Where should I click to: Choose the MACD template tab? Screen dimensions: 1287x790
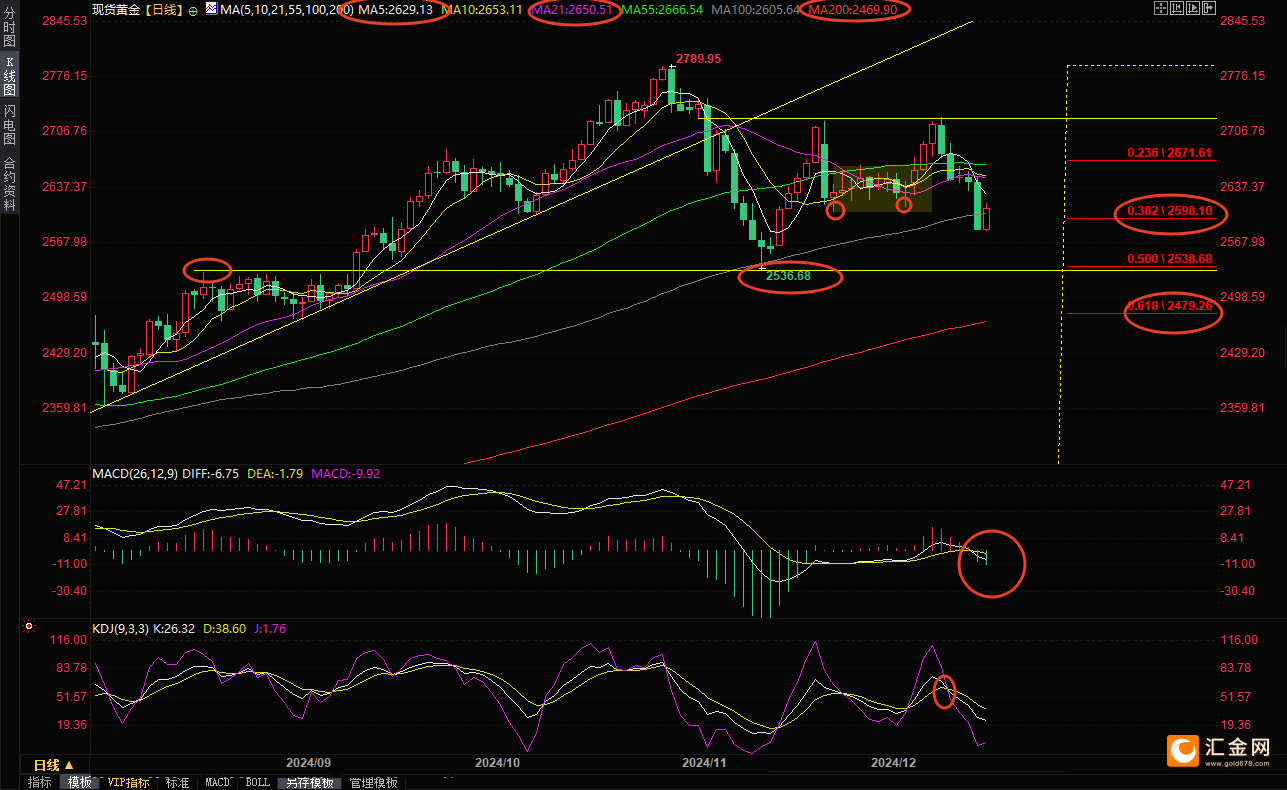[217, 782]
